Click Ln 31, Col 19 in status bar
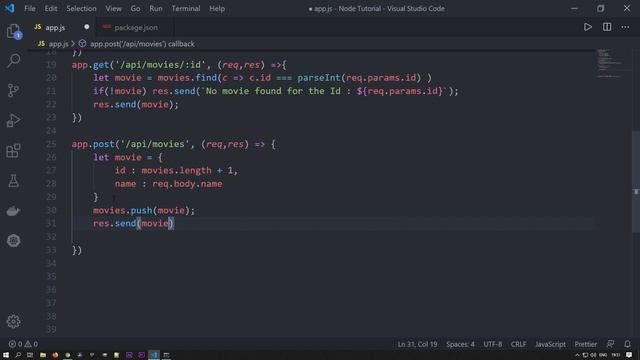This screenshot has width=640, height=360. (x=417, y=344)
